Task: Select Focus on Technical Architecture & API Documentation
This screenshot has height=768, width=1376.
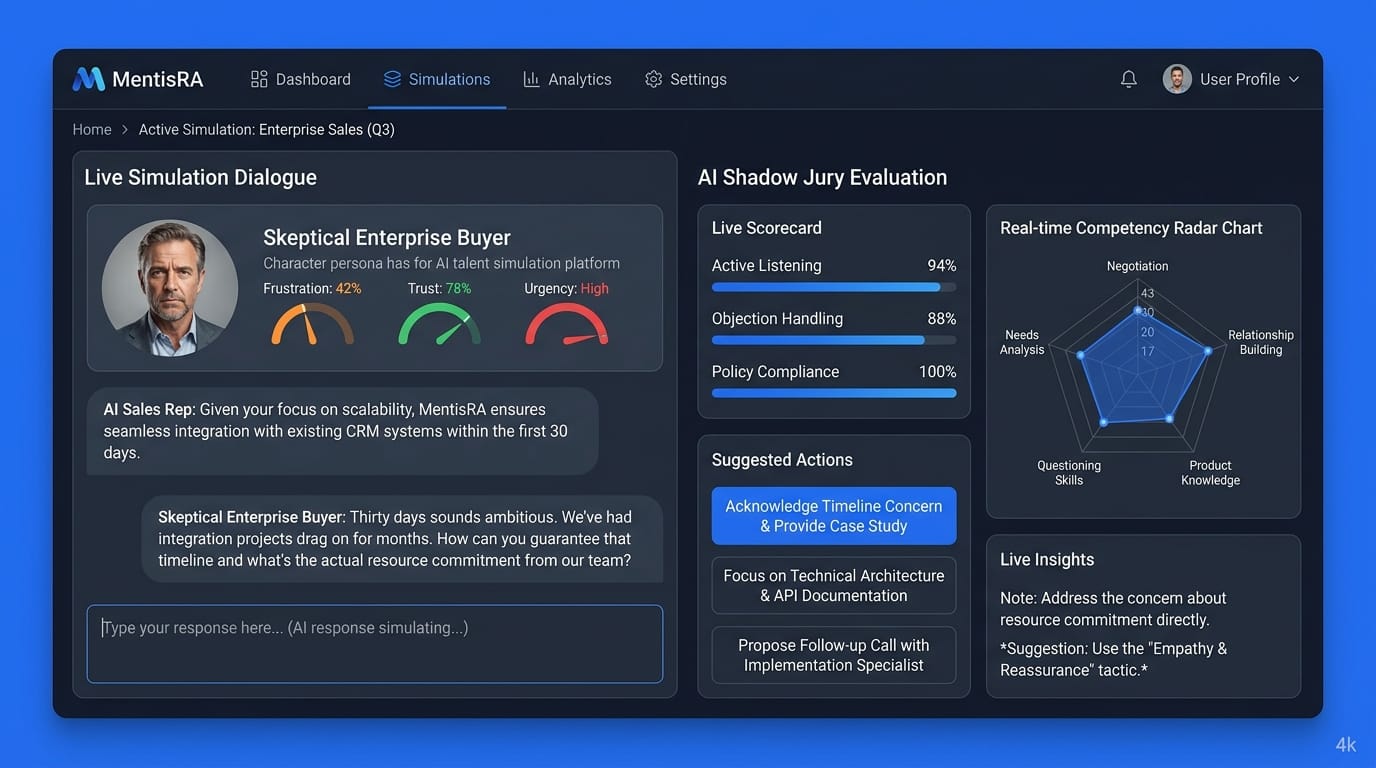Action: click(834, 585)
